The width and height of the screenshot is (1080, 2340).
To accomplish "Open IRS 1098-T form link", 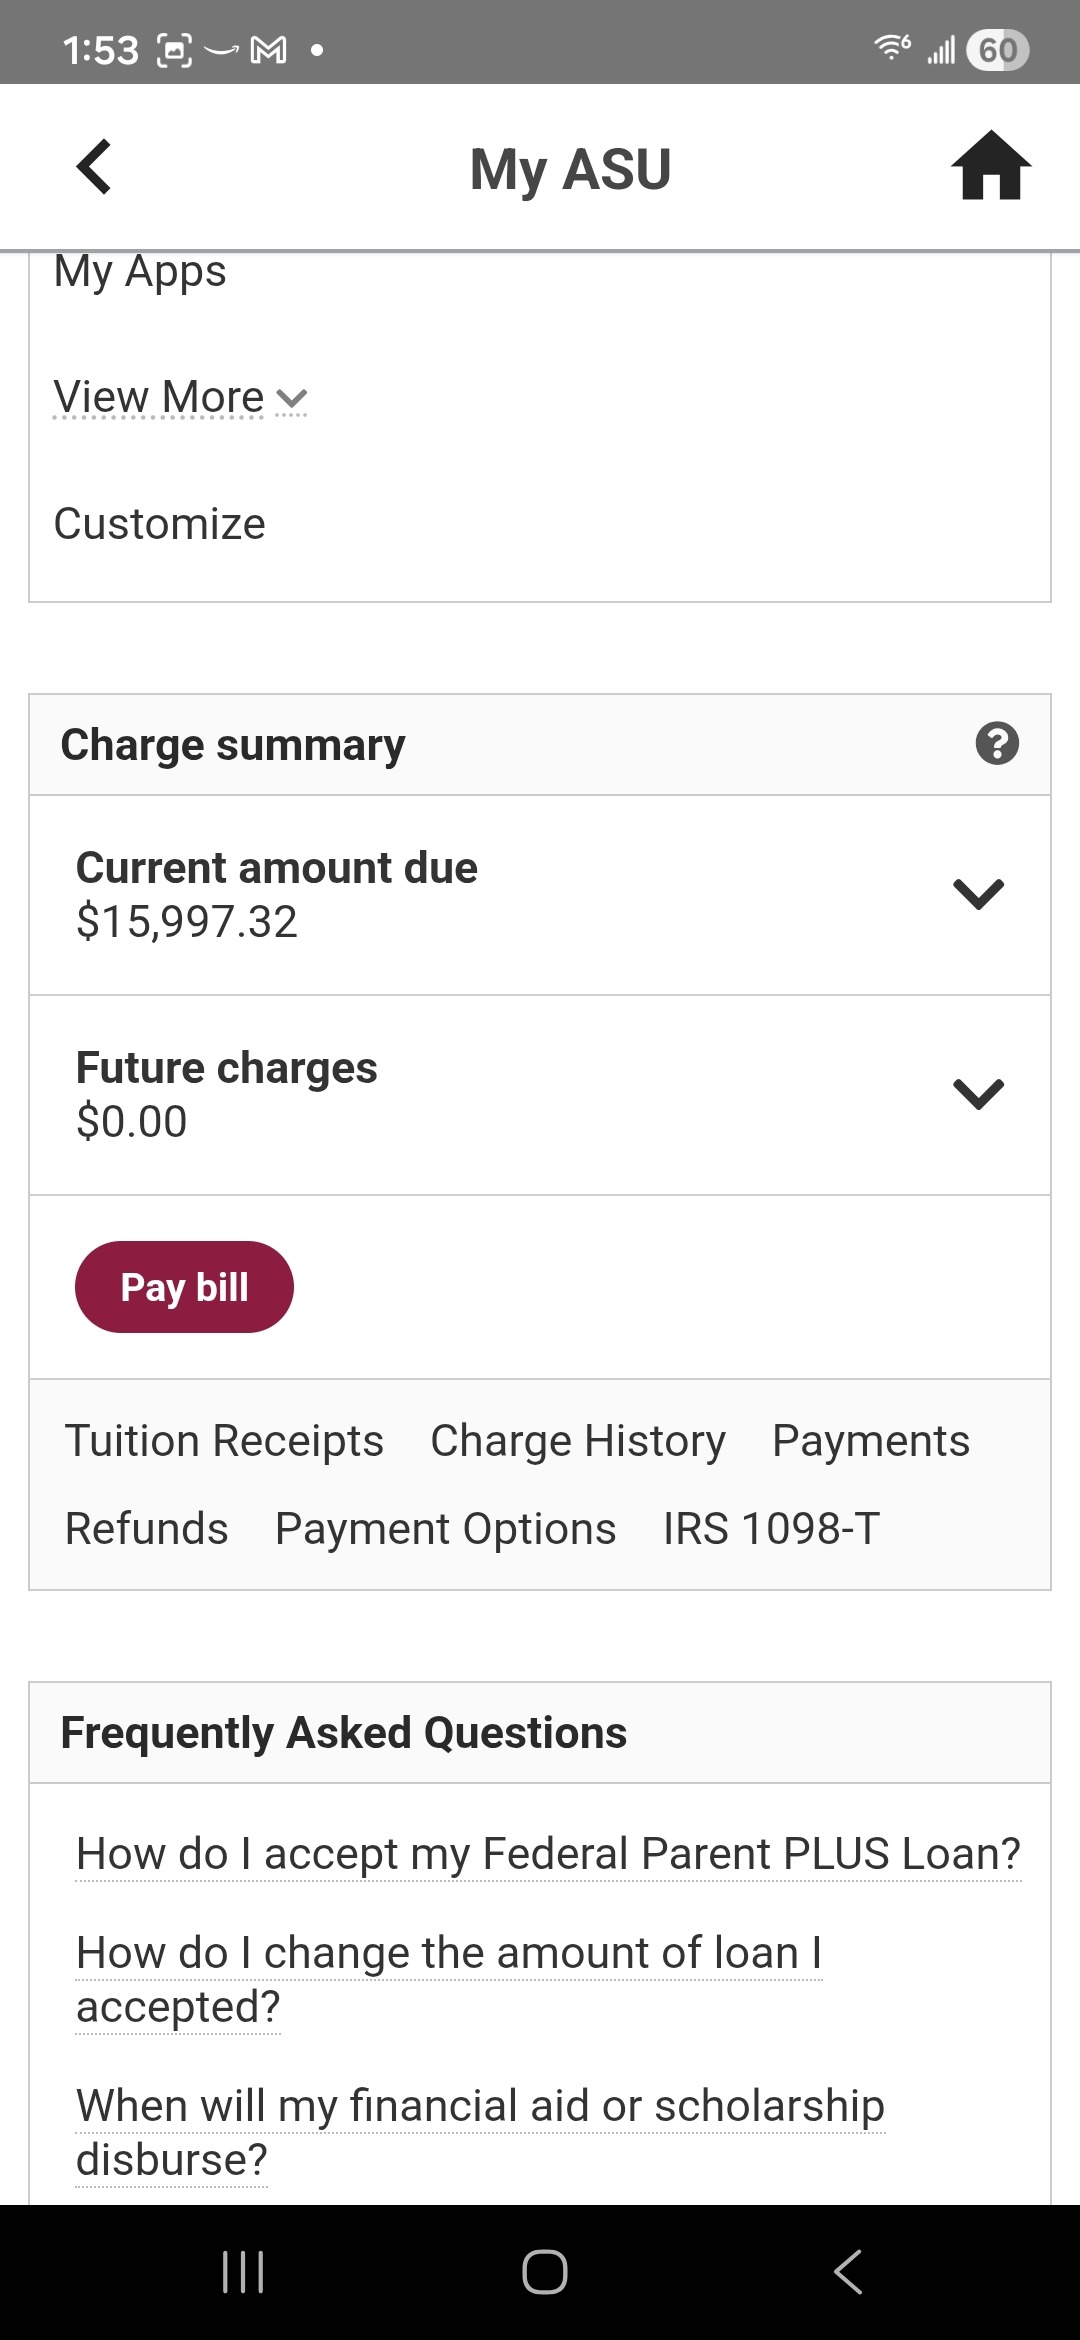I will click(771, 1529).
